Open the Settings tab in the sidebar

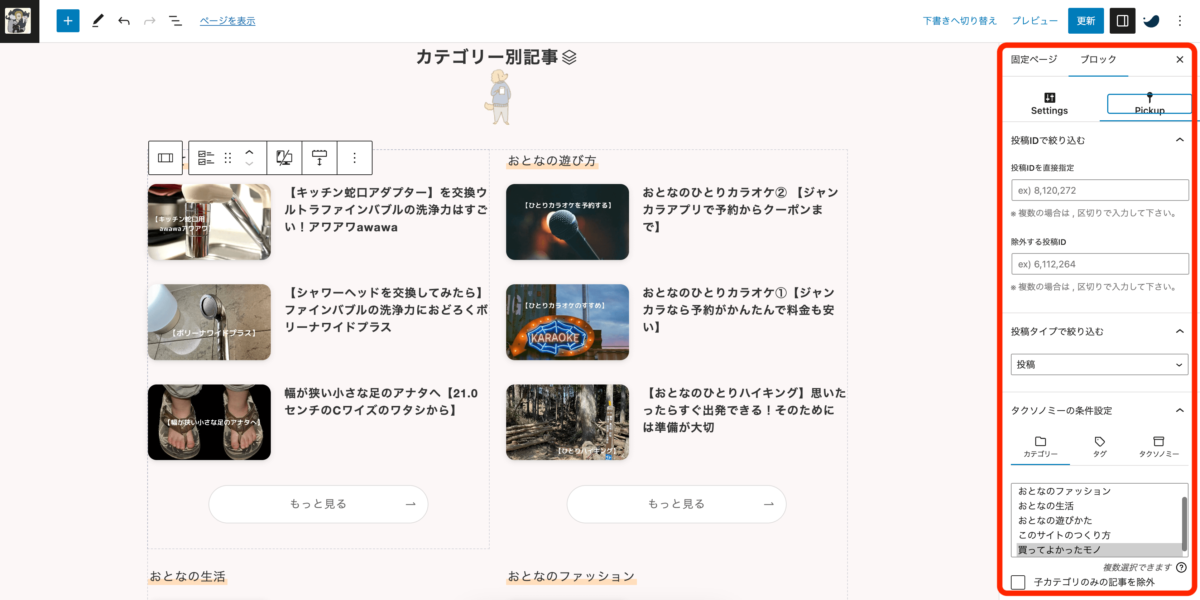(x=1050, y=103)
